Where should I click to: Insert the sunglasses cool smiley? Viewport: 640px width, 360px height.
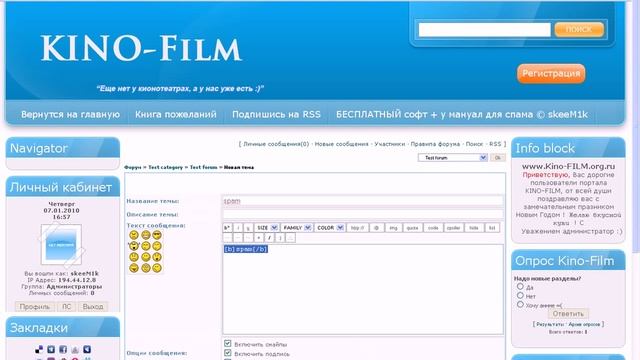point(157,235)
